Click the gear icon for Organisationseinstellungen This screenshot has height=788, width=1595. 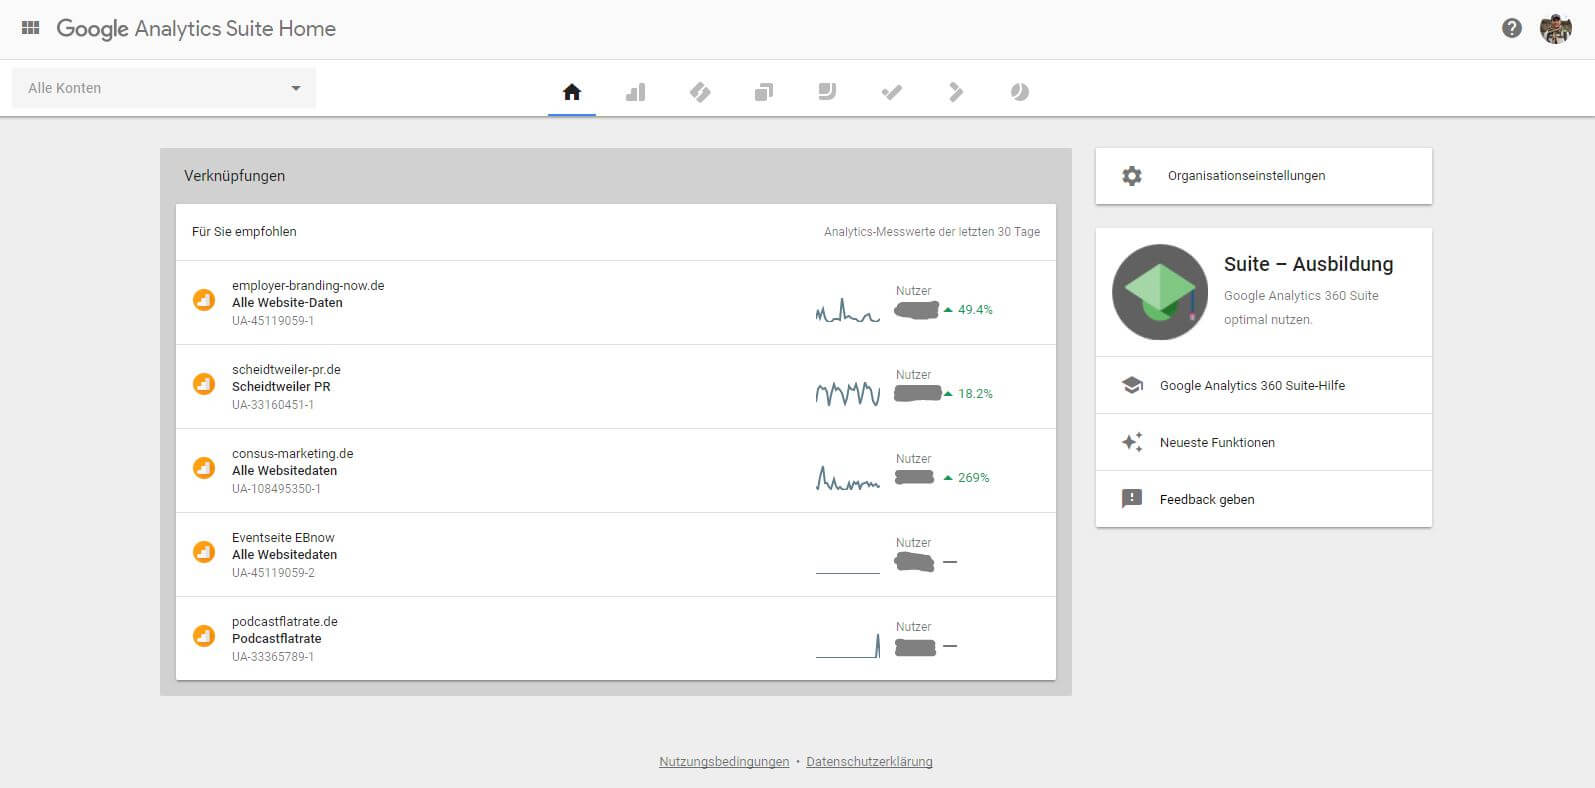point(1132,176)
